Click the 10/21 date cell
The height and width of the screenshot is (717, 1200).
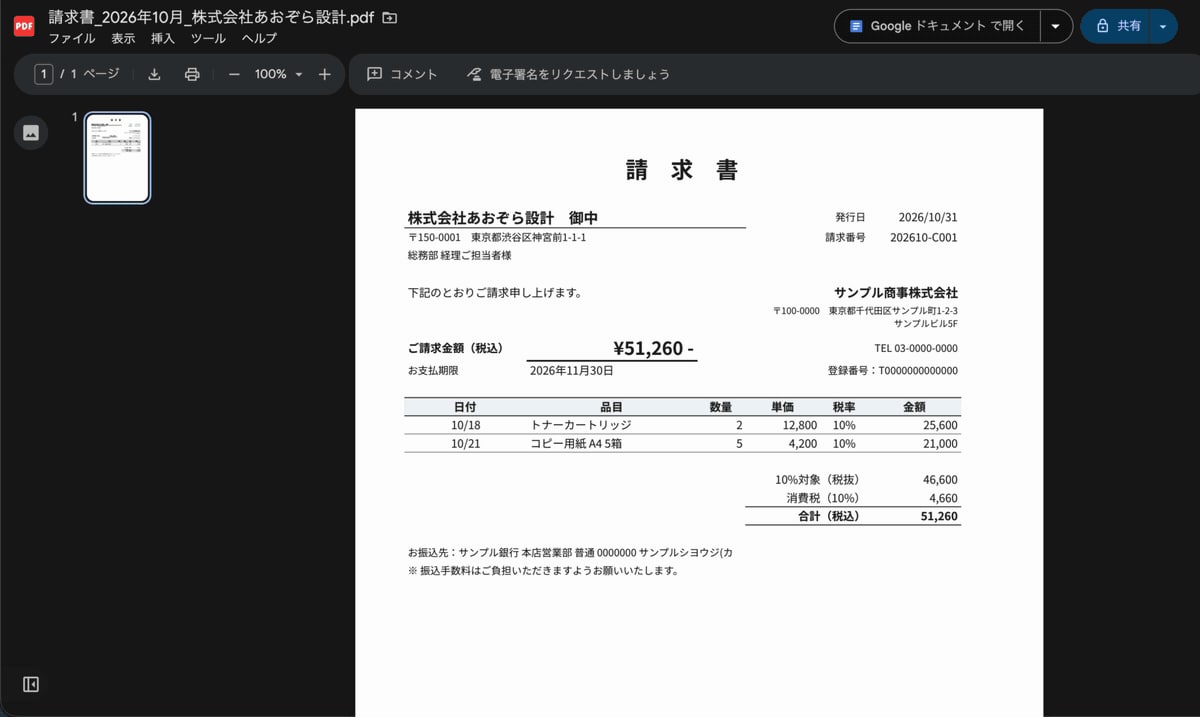tap(466, 443)
